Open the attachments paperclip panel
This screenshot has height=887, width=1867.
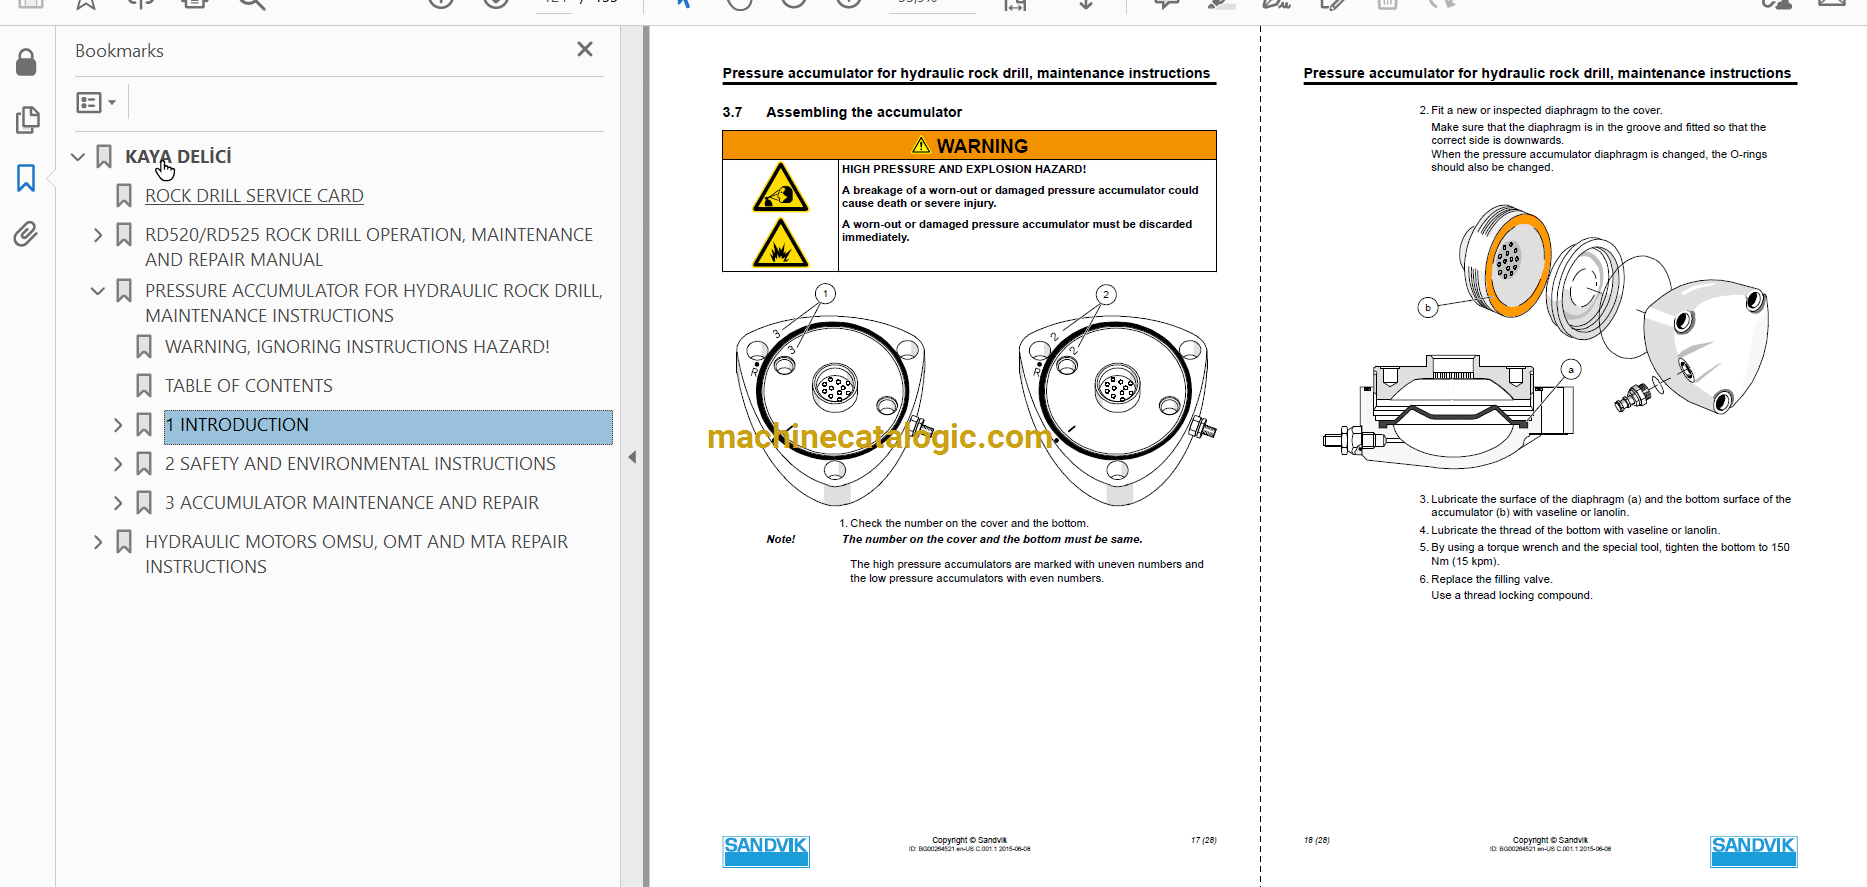[x=26, y=234]
